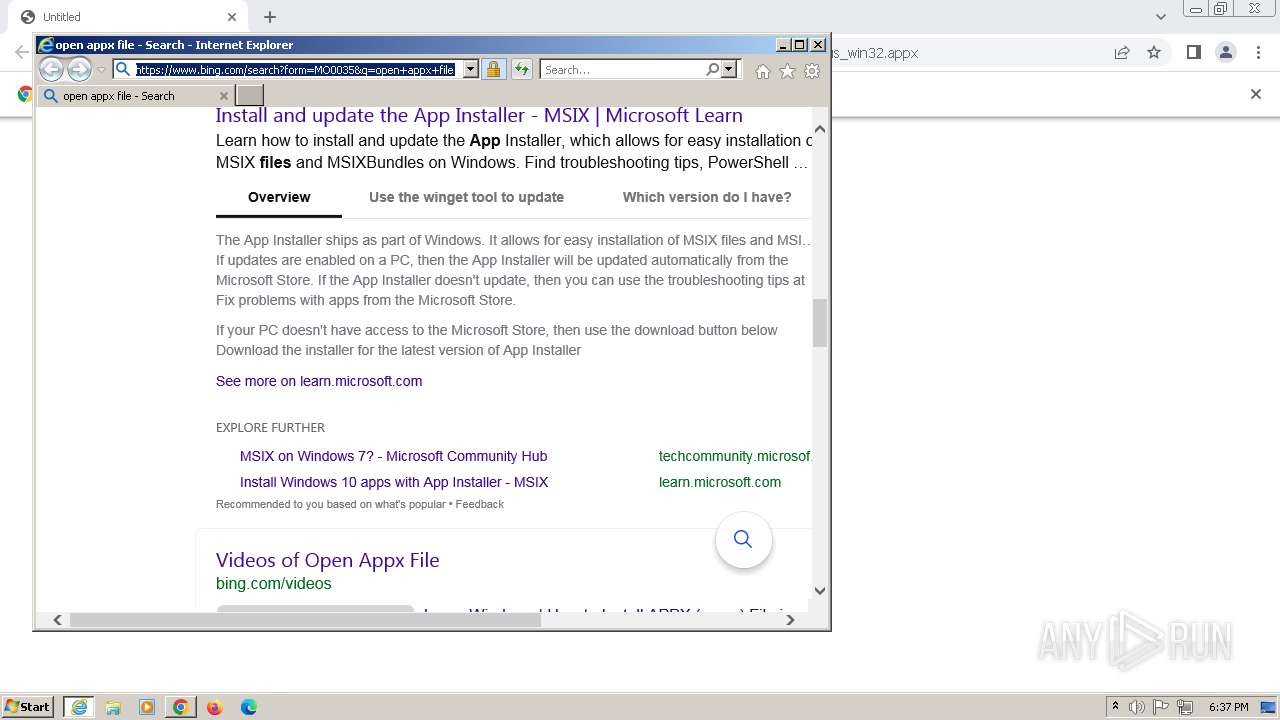The image size is (1280, 720).
Task: Click bing.com/videos link
Action: [x=274, y=584]
